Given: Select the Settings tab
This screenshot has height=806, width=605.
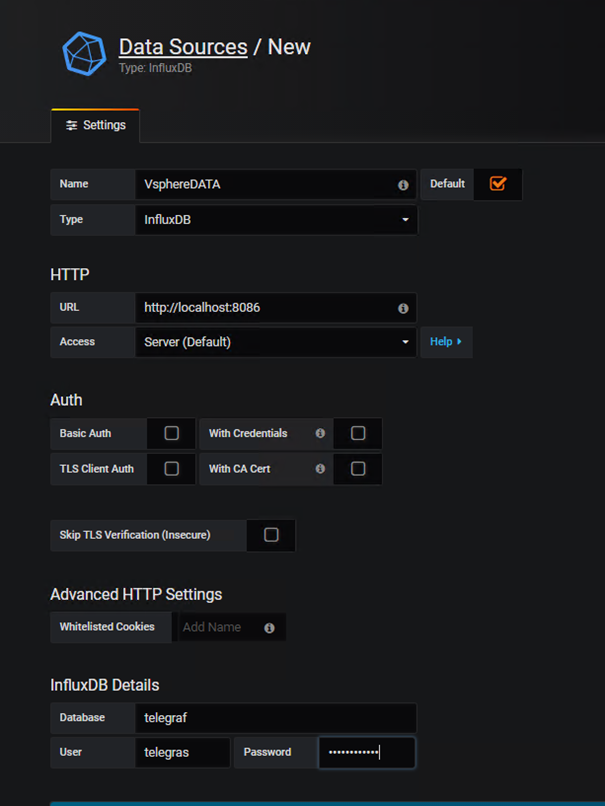Looking at the screenshot, I should click(96, 126).
